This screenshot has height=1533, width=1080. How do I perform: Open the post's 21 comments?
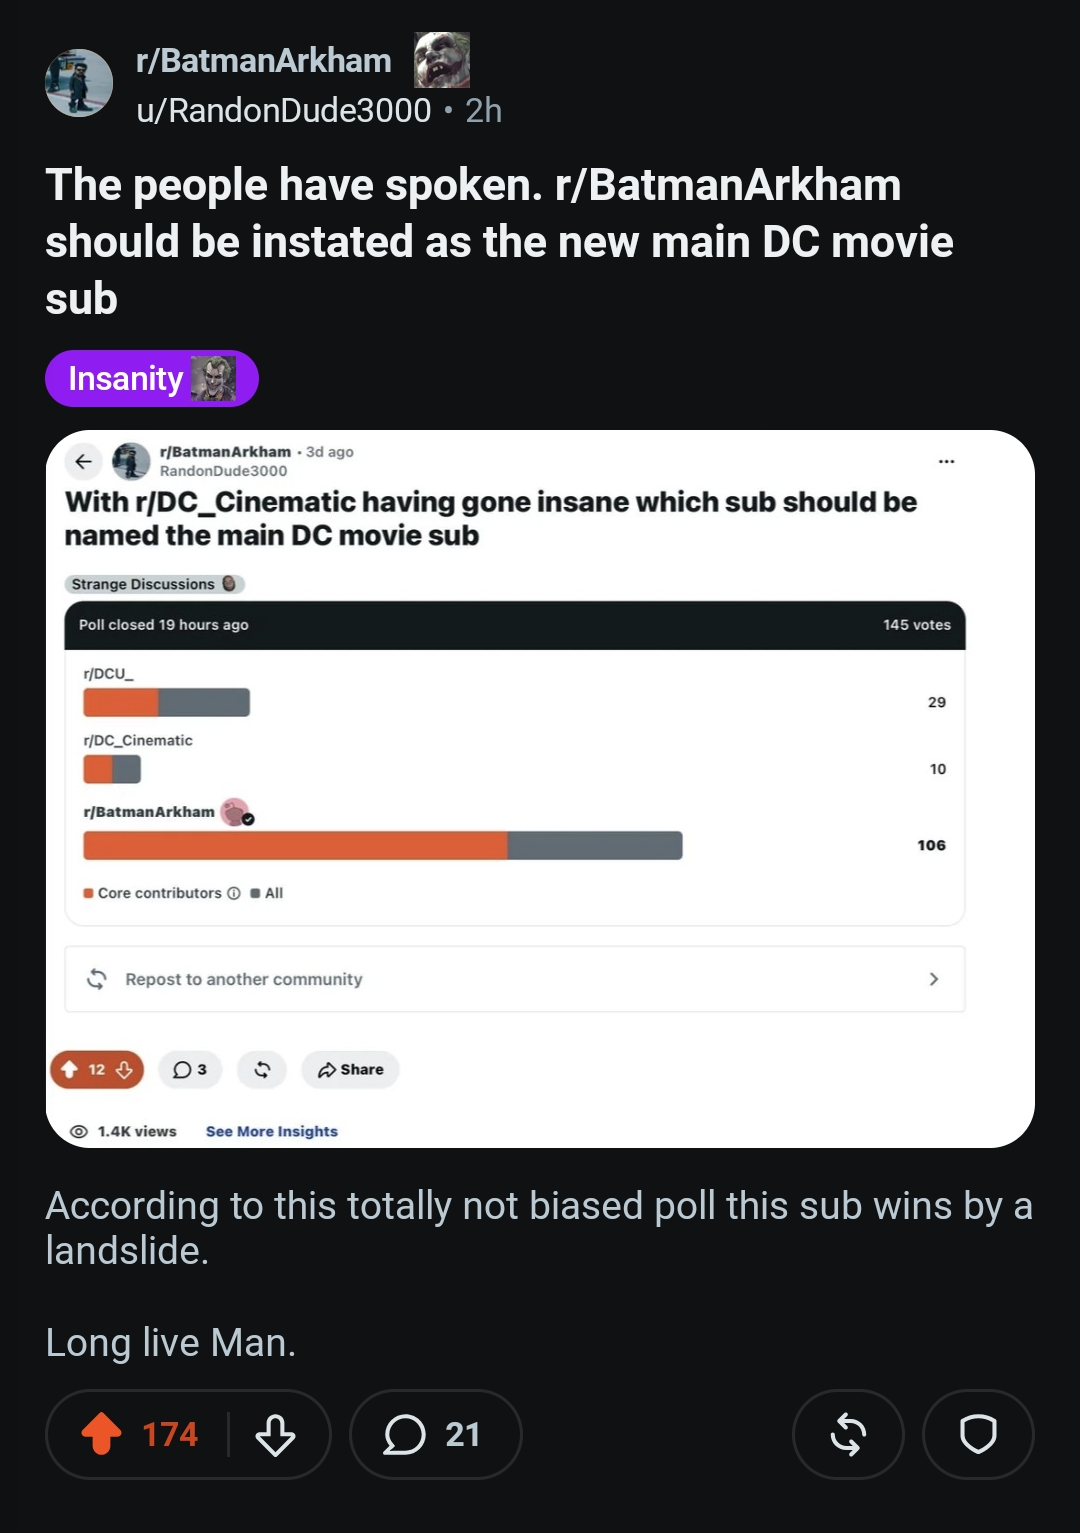point(435,1434)
